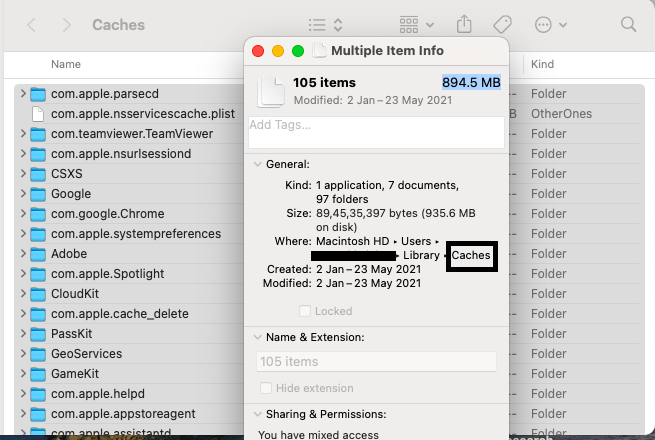The width and height of the screenshot is (655, 440).
Task: Select the CSXS folder icon
Action: coord(38,174)
